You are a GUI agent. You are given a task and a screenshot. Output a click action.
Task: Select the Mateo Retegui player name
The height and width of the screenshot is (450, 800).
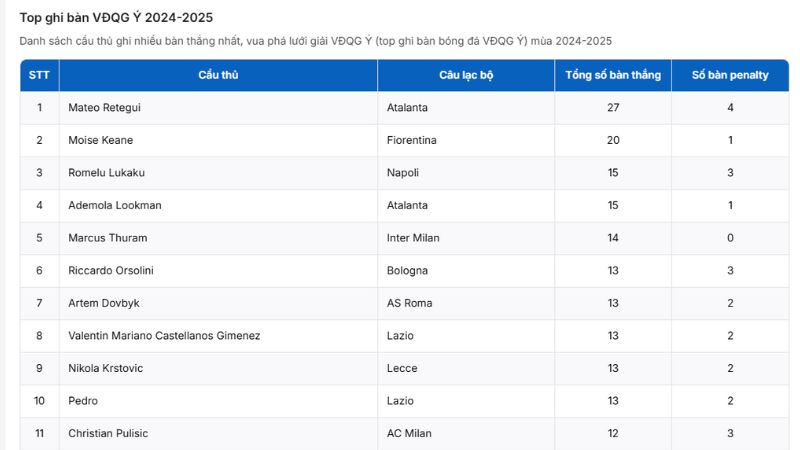point(106,108)
